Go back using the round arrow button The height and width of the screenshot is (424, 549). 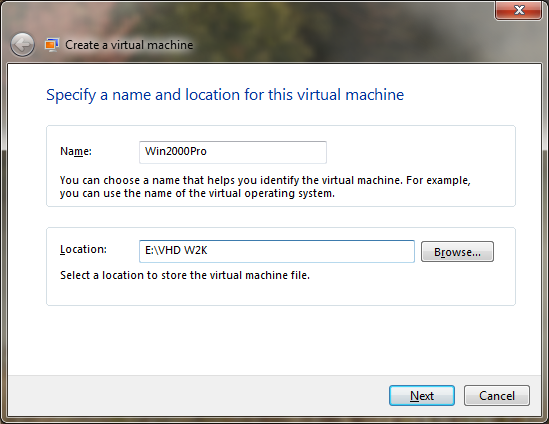pos(22,45)
